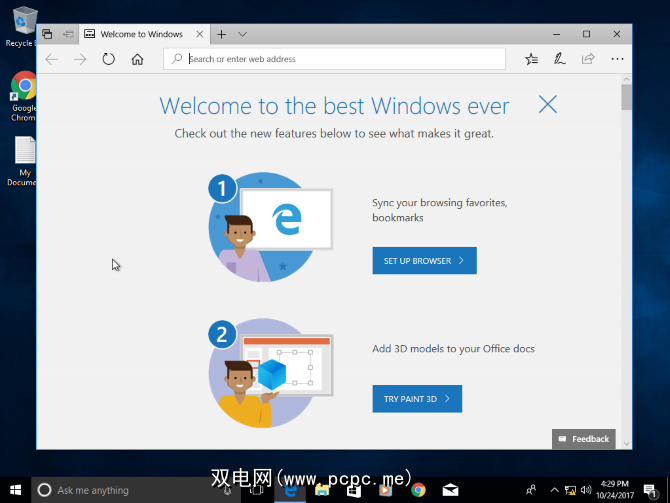Open File Explorer from the taskbar
This screenshot has height=503, width=670.
point(322,490)
